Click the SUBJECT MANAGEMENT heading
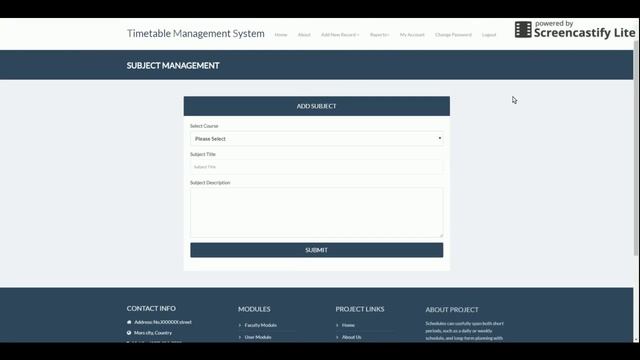 [x=173, y=65]
